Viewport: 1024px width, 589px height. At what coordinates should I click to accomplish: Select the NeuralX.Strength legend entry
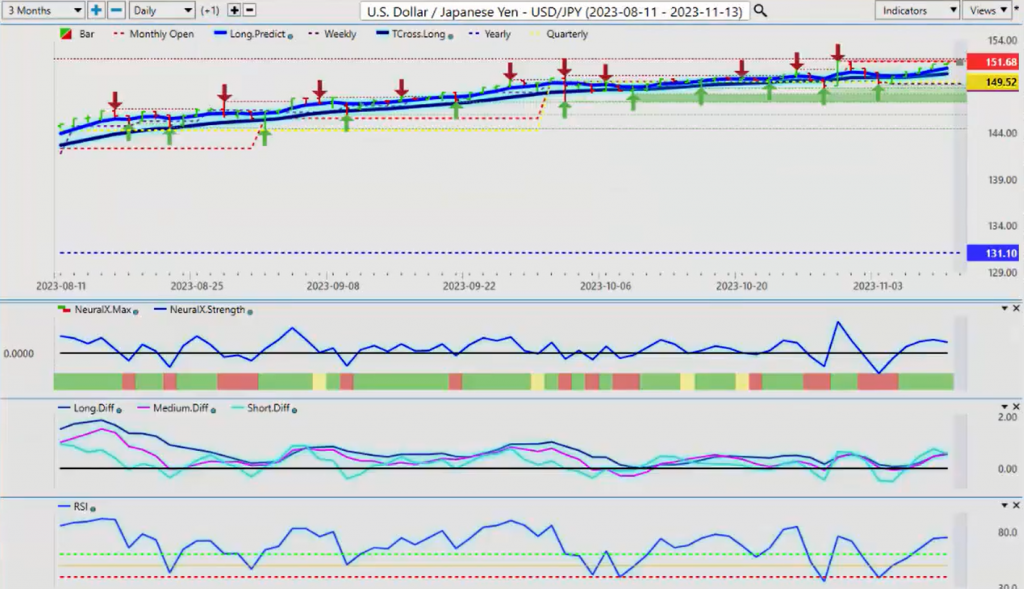(207, 310)
